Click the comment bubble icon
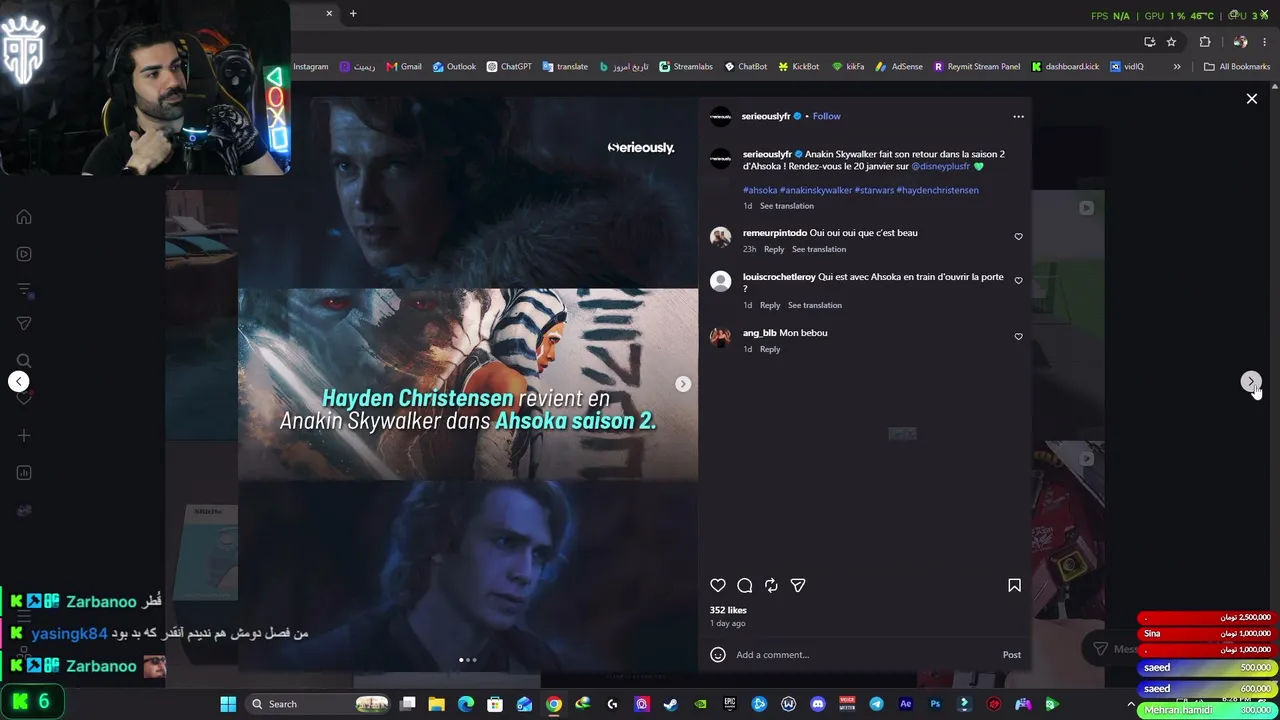The height and width of the screenshot is (720, 1280). 745,586
